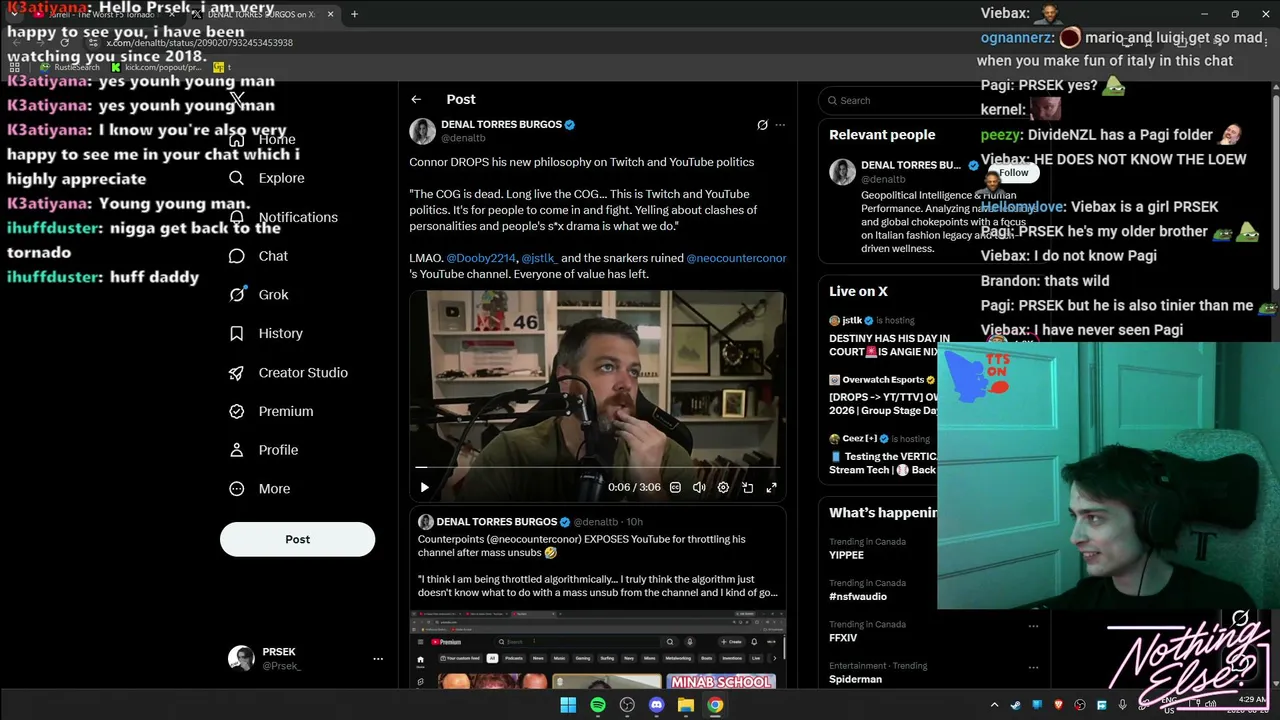Click the PRSEK account avatar
This screenshot has width=1280, height=720.
(241, 658)
